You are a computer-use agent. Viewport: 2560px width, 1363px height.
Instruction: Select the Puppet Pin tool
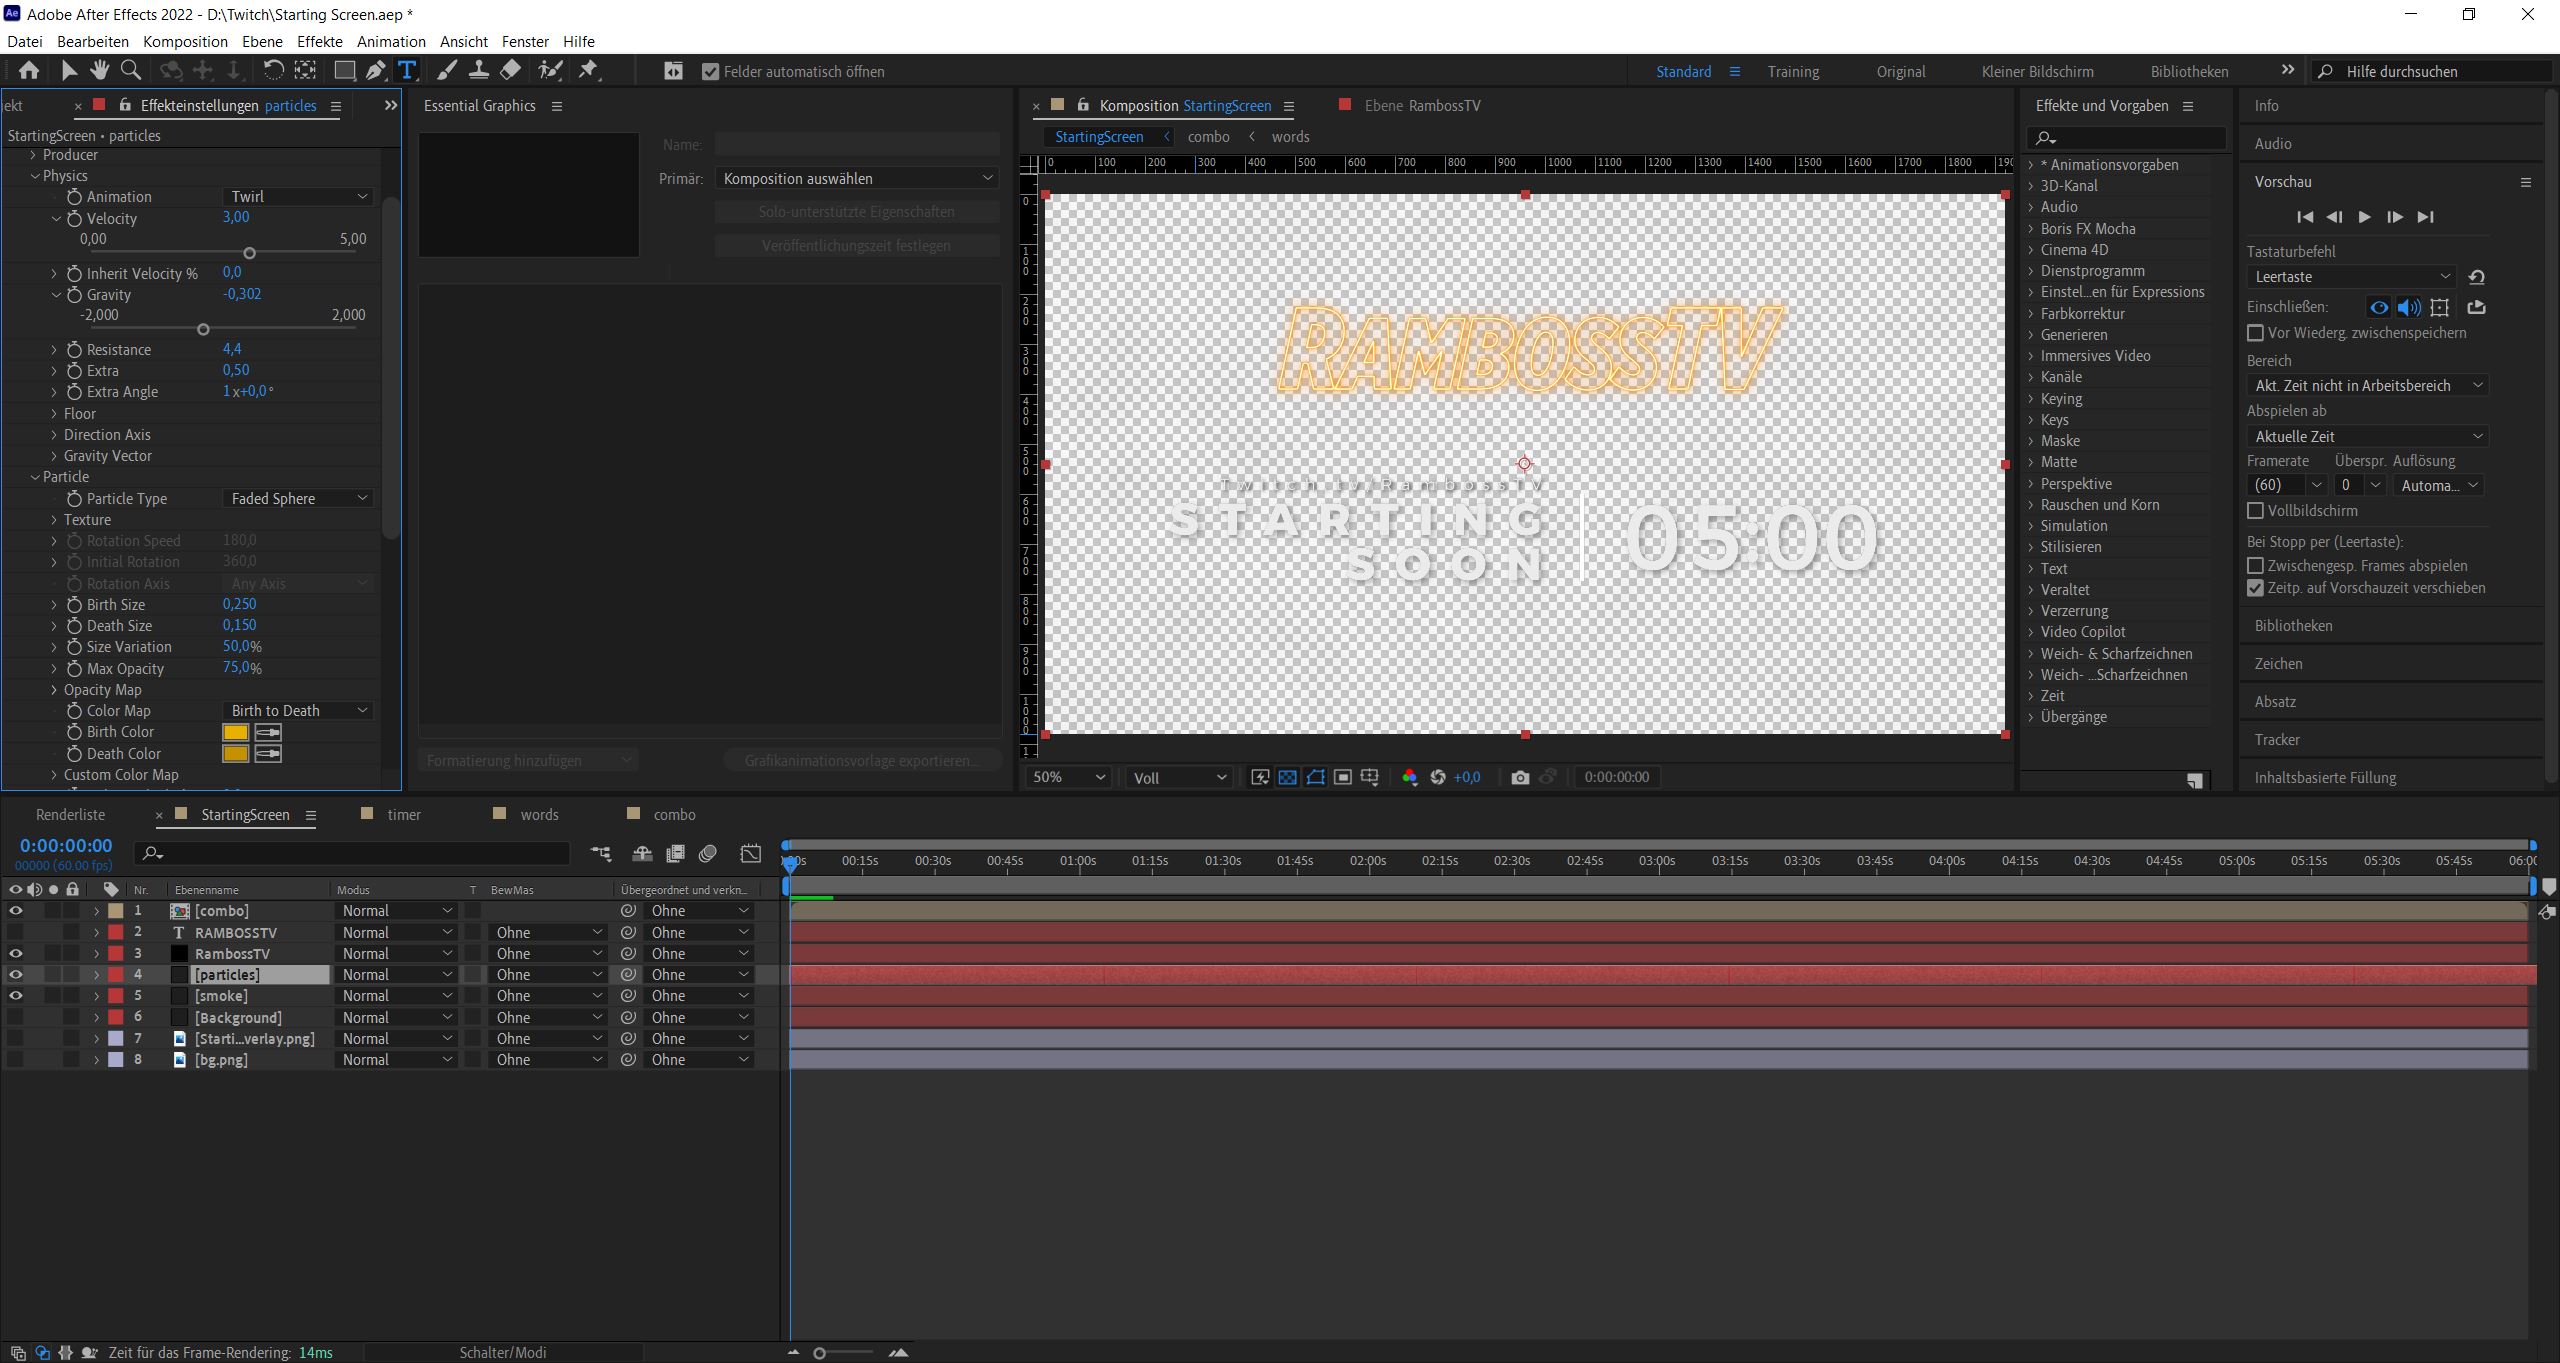[x=589, y=70]
